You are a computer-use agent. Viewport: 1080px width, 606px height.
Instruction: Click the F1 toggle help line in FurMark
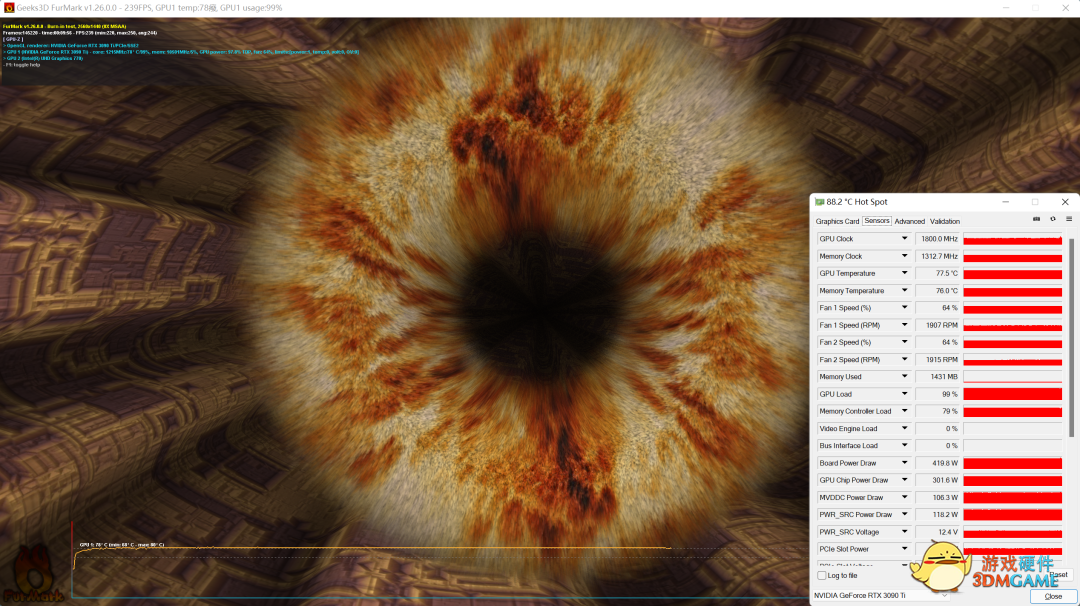(x=22, y=65)
